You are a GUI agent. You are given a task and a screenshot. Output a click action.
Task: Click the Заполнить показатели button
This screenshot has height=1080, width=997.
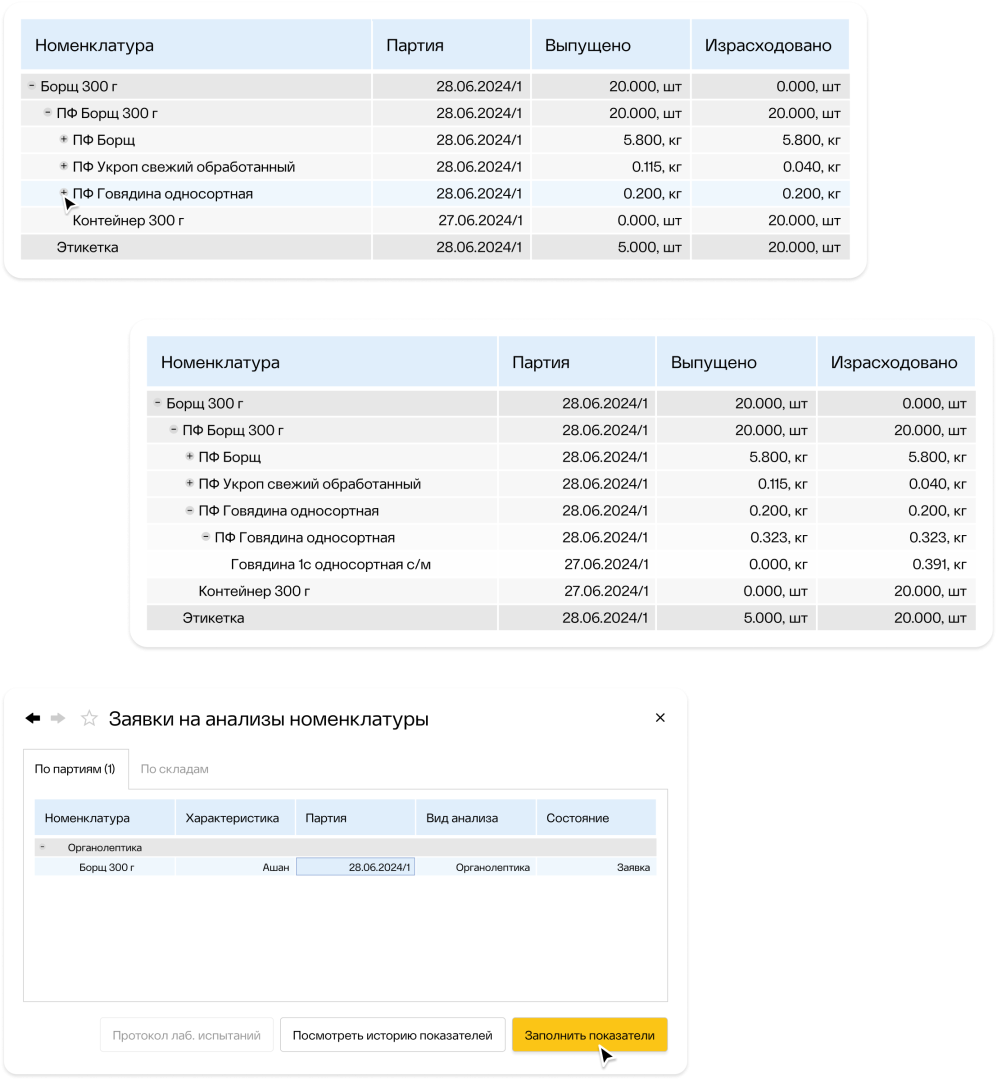point(589,1035)
